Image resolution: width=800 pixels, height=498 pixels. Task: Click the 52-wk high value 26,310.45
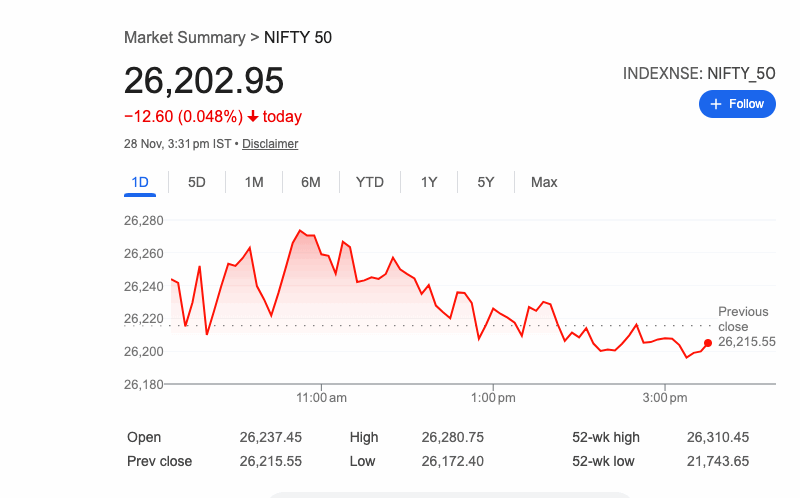(x=718, y=437)
